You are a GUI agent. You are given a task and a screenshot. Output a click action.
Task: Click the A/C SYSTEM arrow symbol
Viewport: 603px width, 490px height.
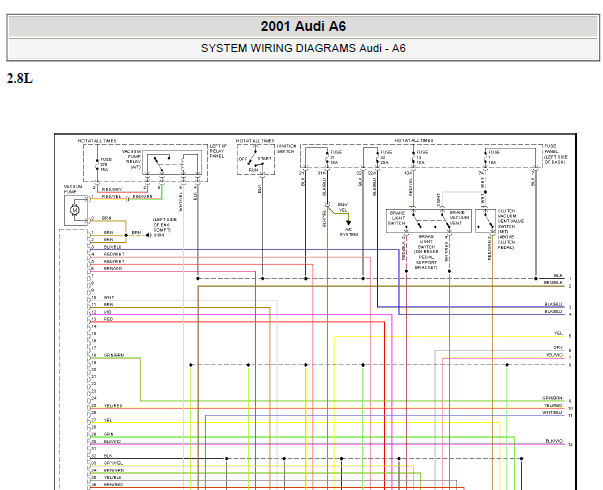point(348,222)
